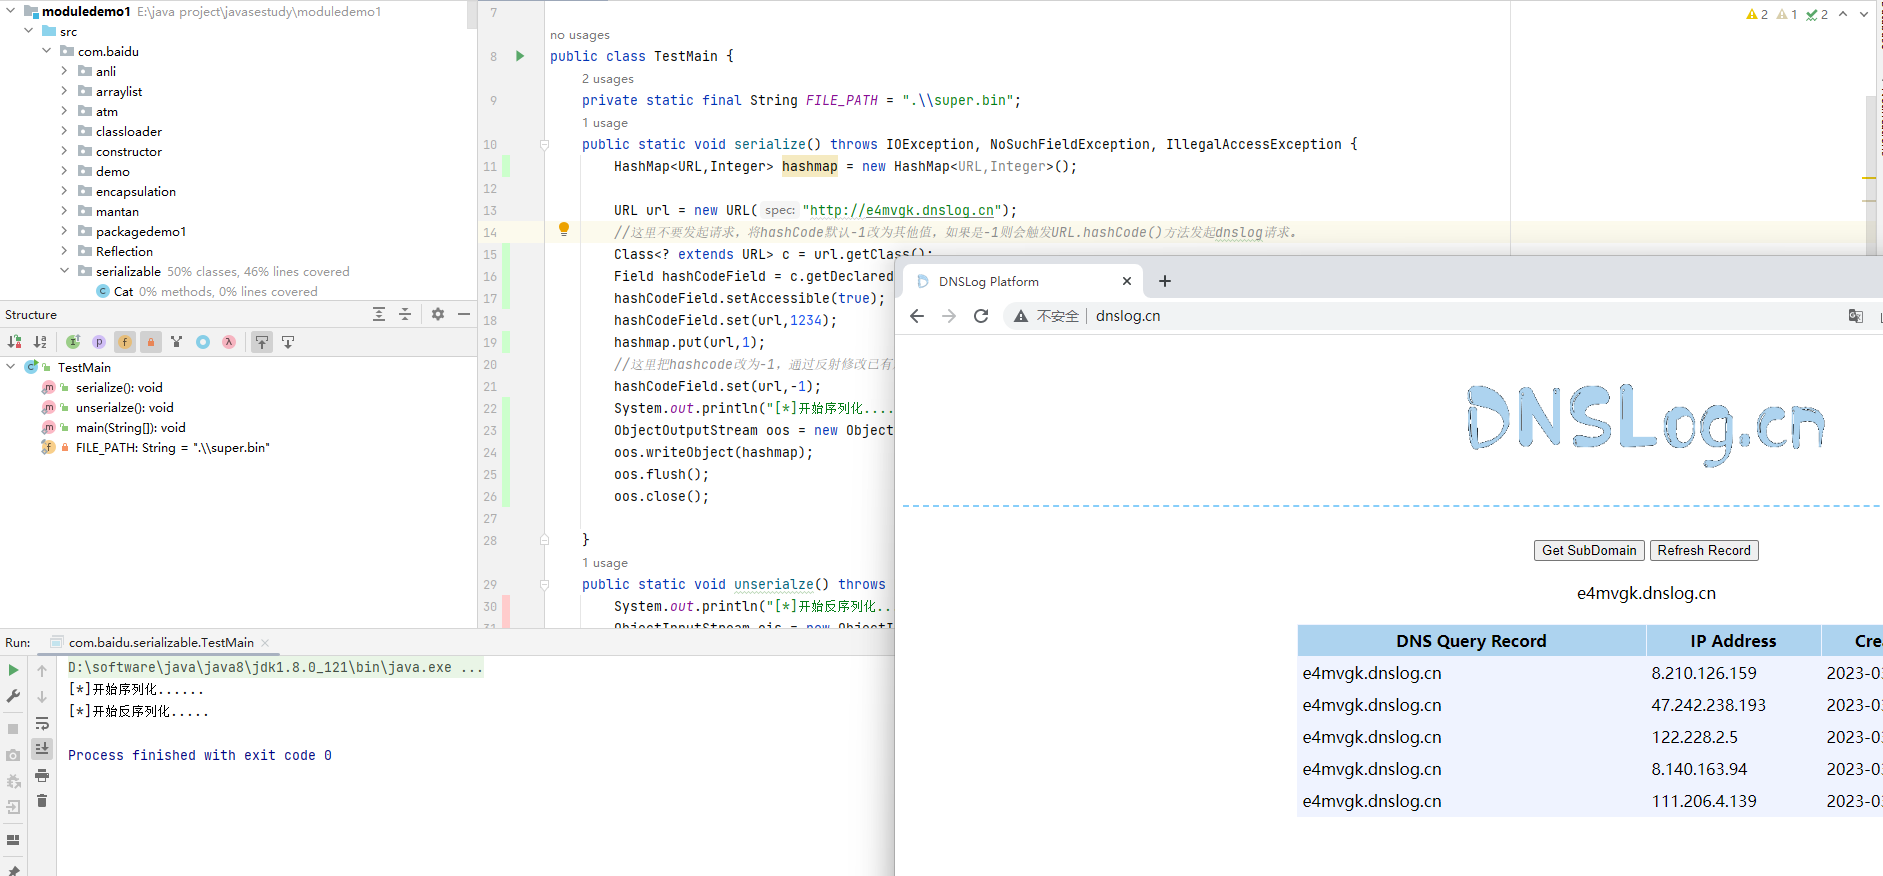Click down the stack trace arrow

42,696
